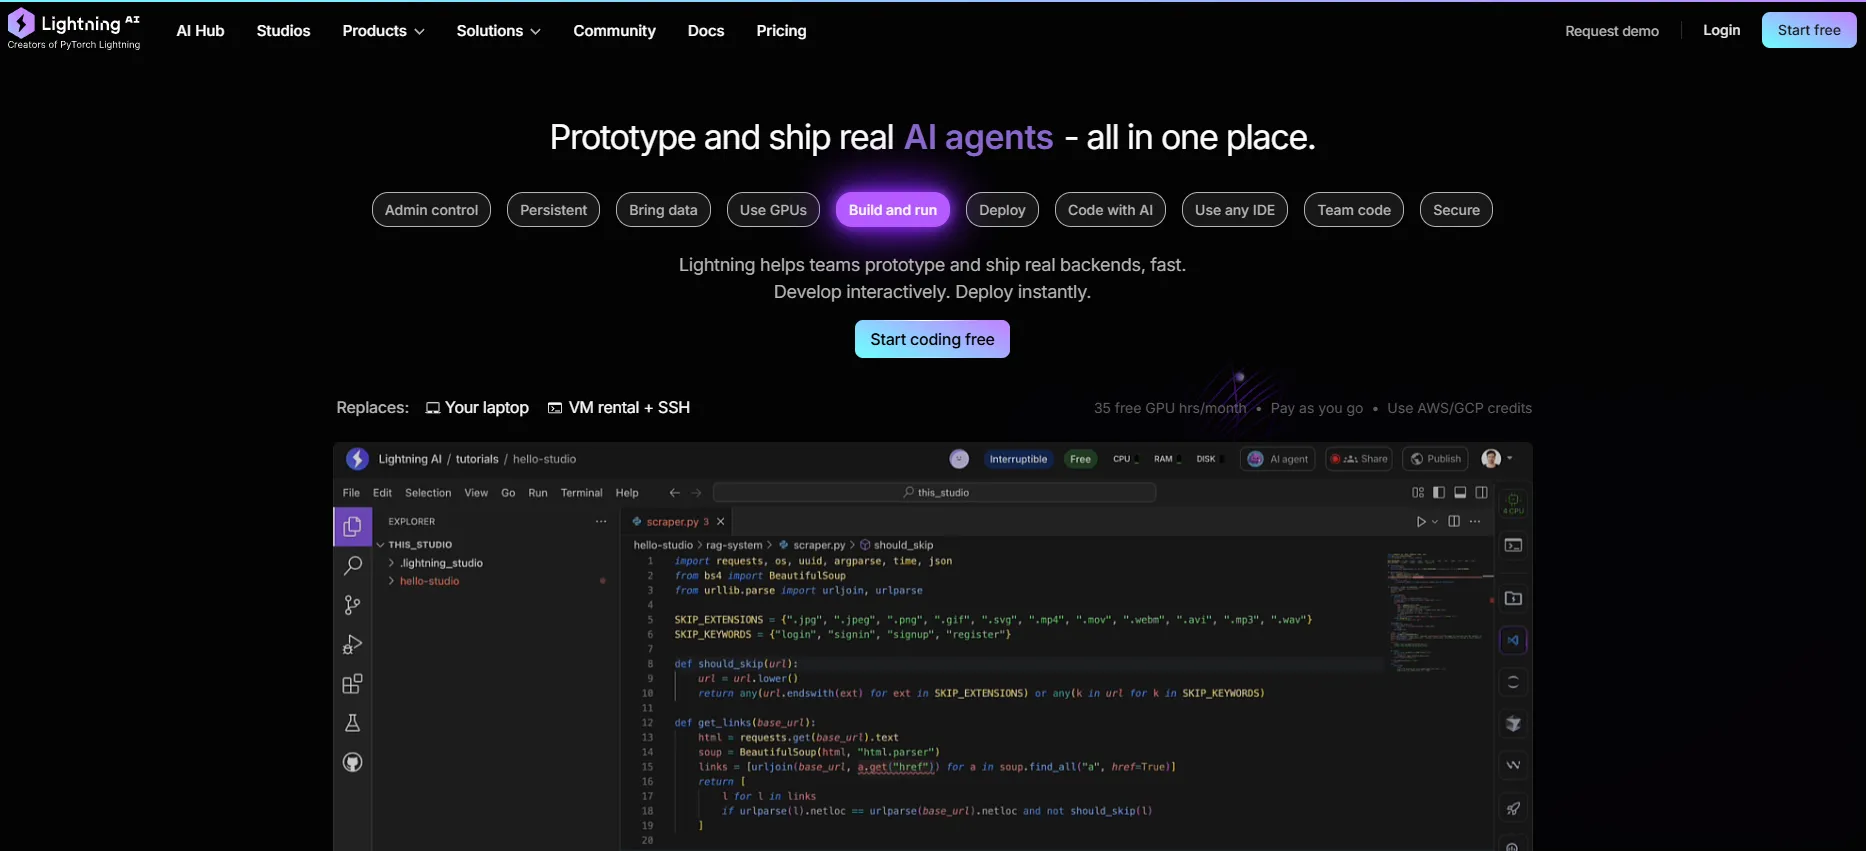
Task: Open the Run and Debug icon
Action: [x=352, y=645]
